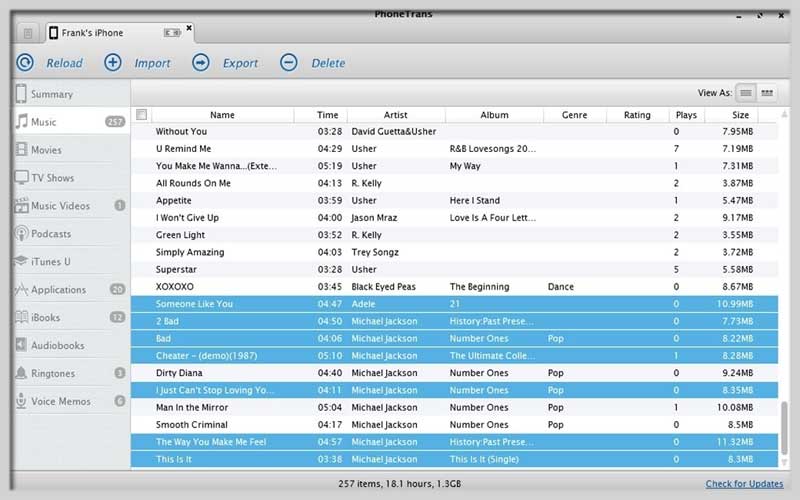Click the Music Videos clapboard icon

tap(21, 205)
